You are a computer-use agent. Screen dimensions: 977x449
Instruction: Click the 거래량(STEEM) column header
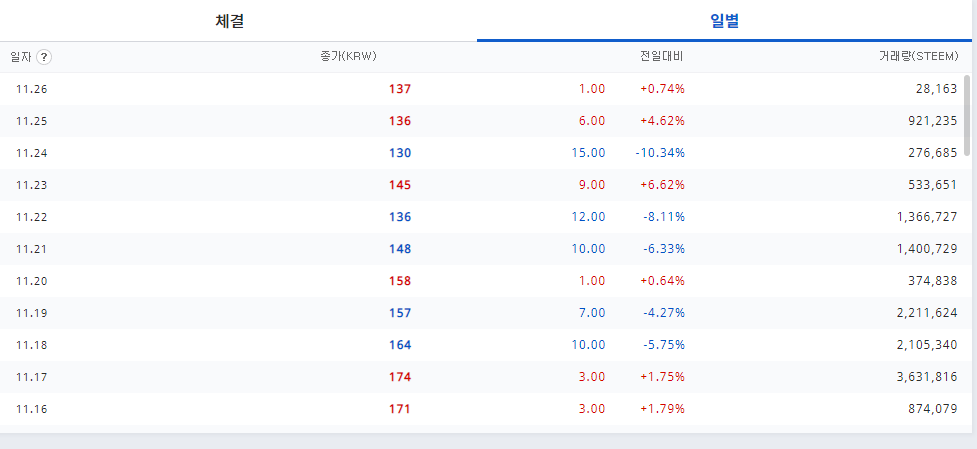click(918, 57)
